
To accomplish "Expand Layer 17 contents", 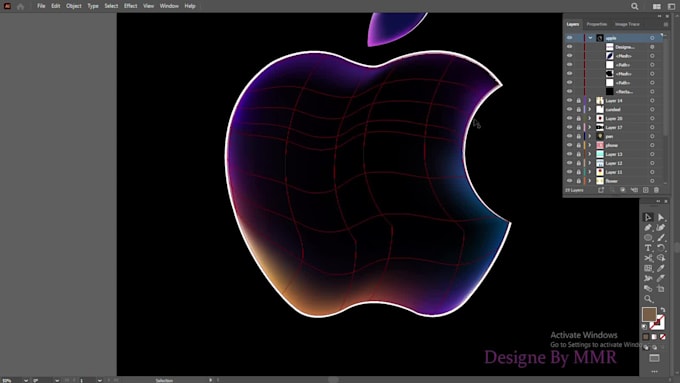I will pyautogui.click(x=590, y=127).
